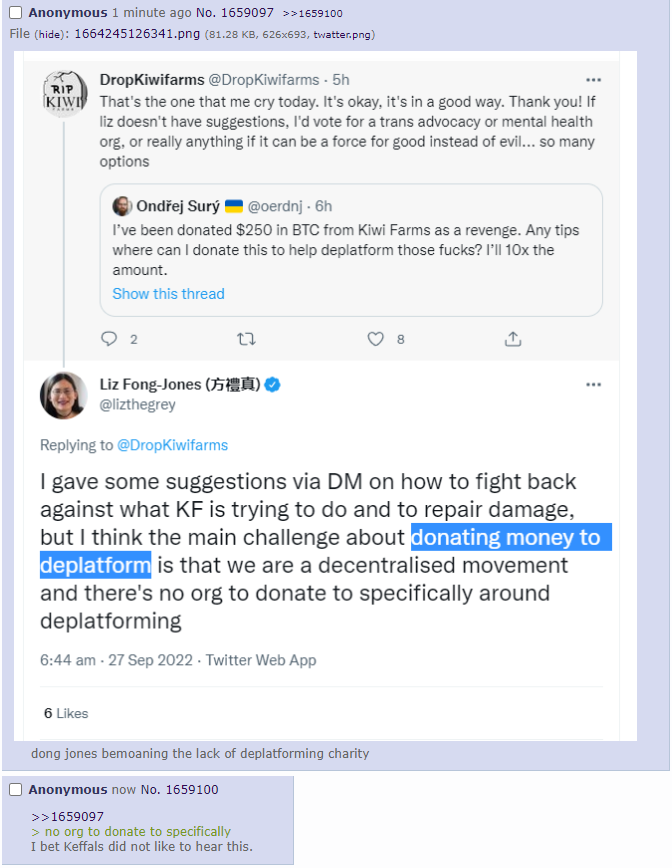Click Ondřej Surý's small avatar

(123, 206)
